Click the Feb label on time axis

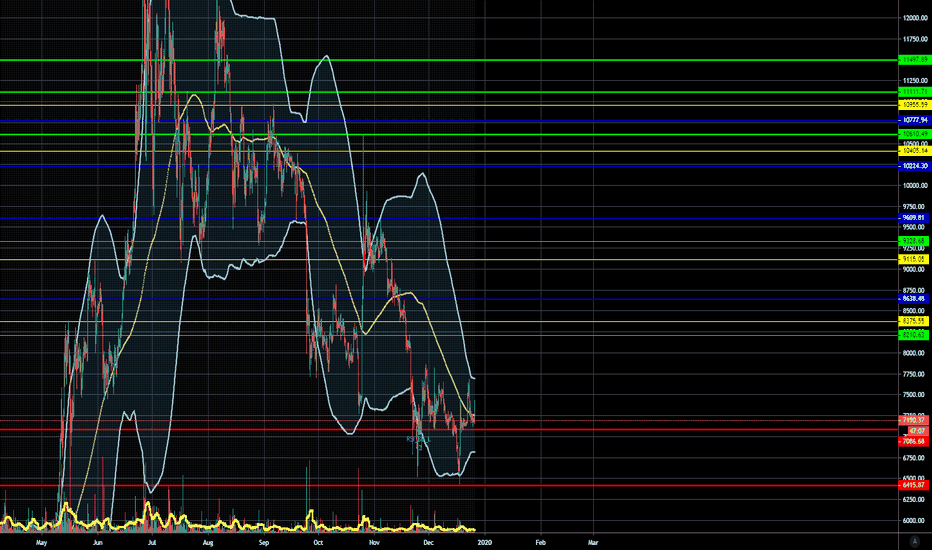click(x=540, y=542)
